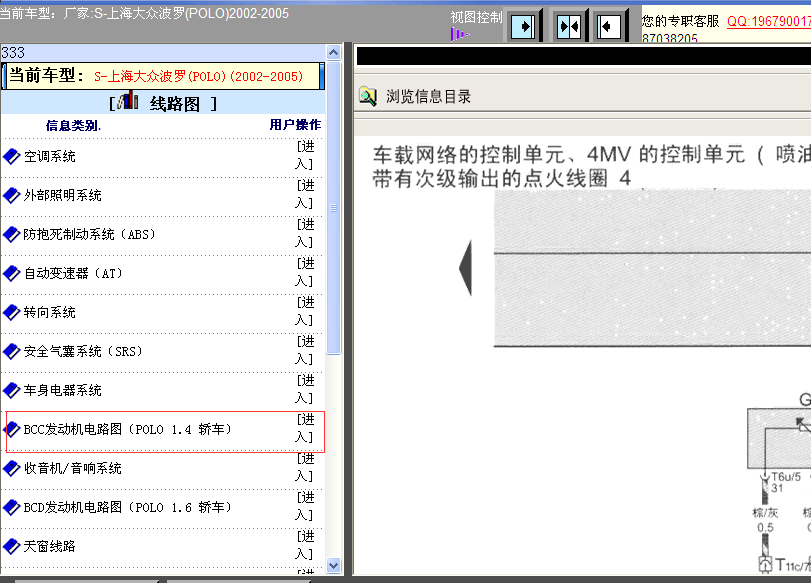811x583 pixels.
Task: Open [进入] for BCD发动机电路图 POLO 1.6
Action: tap(305, 506)
